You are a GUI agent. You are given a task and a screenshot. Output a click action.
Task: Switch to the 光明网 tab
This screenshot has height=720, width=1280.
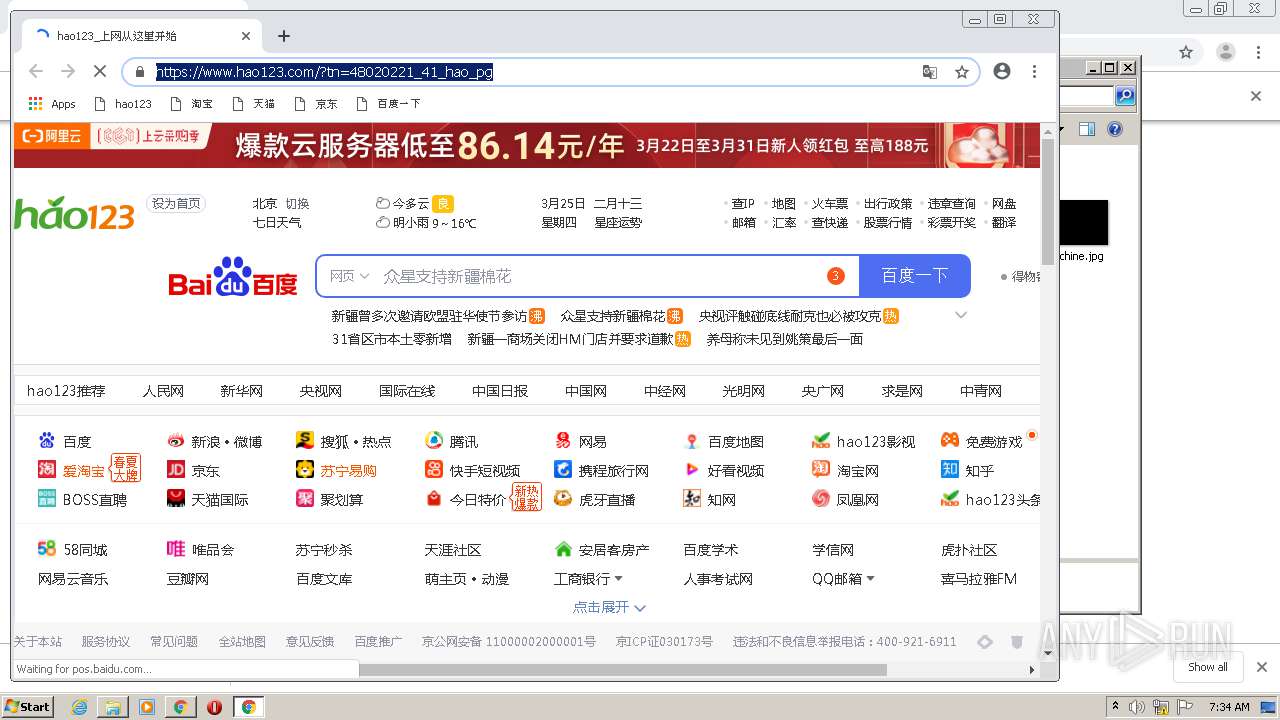[743, 391]
